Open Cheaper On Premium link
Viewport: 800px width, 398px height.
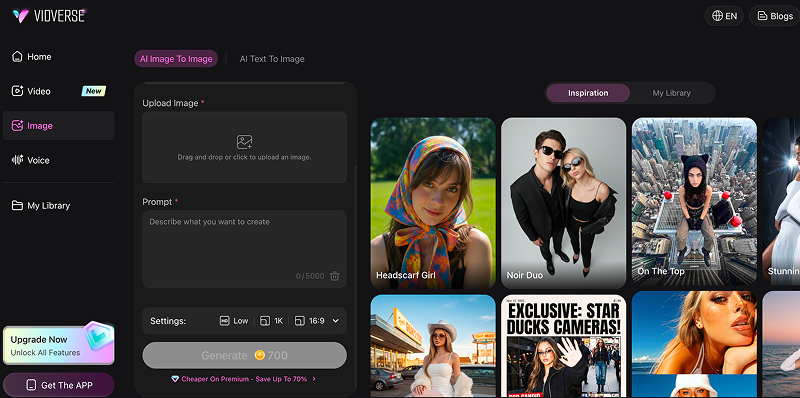(244, 379)
